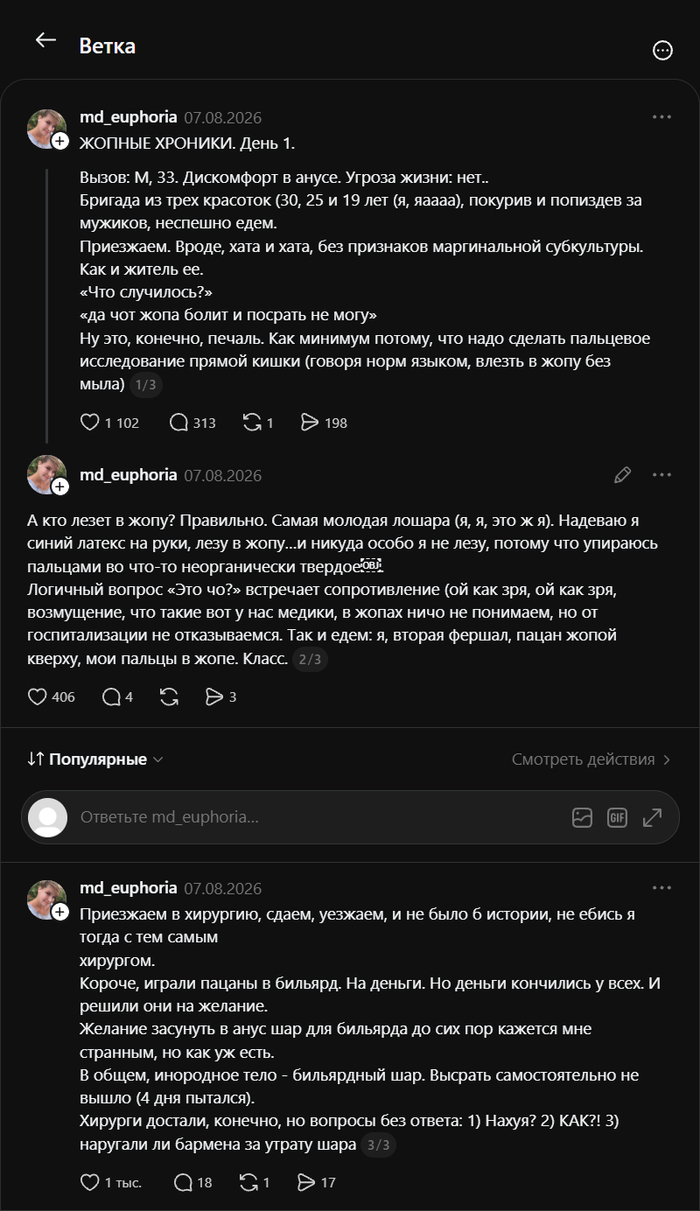Repost the second post with 406 likes

[169, 697]
